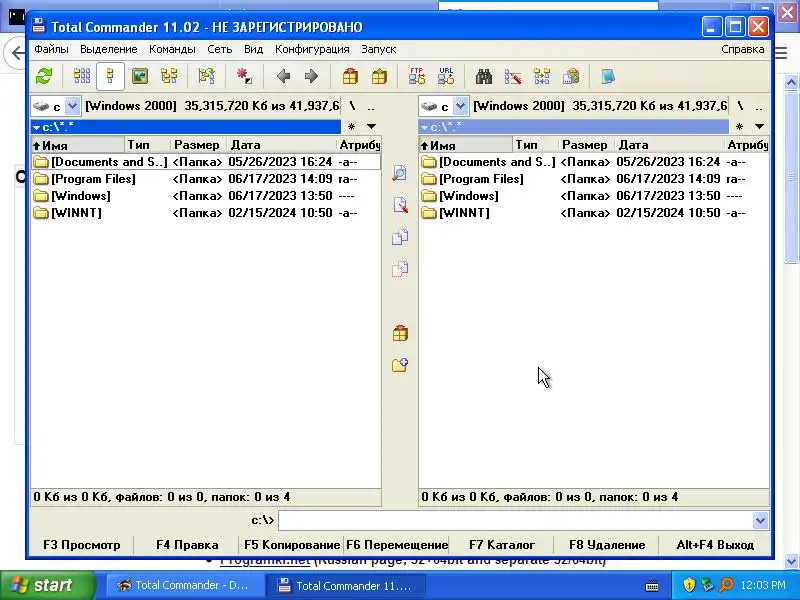Click the unpack files toolbar icon
Screen dimensions: 800x600
point(379,77)
